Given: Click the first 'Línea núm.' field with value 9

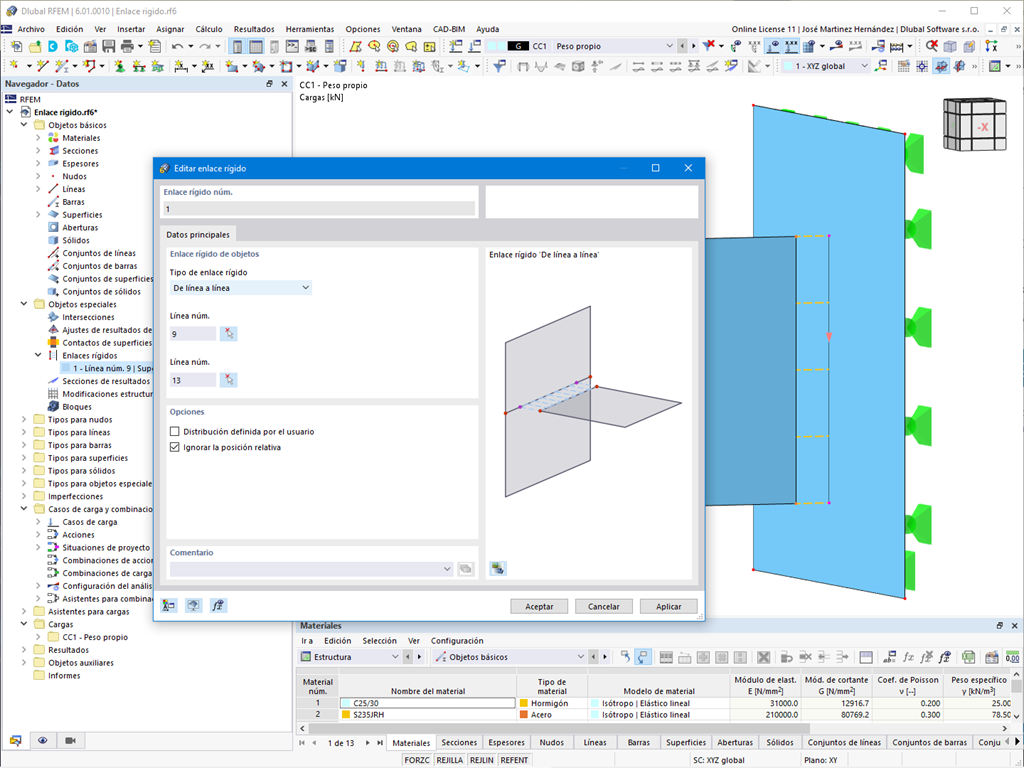Looking at the screenshot, I should click(193, 334).
